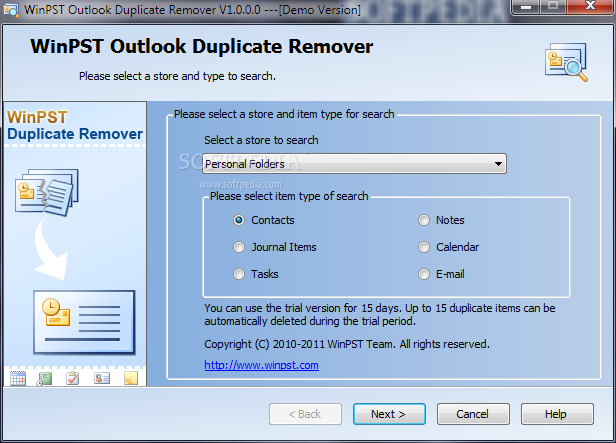The image size is (616, 443).
Task: Click the 'Select a store to search' label
Action: 261,140
